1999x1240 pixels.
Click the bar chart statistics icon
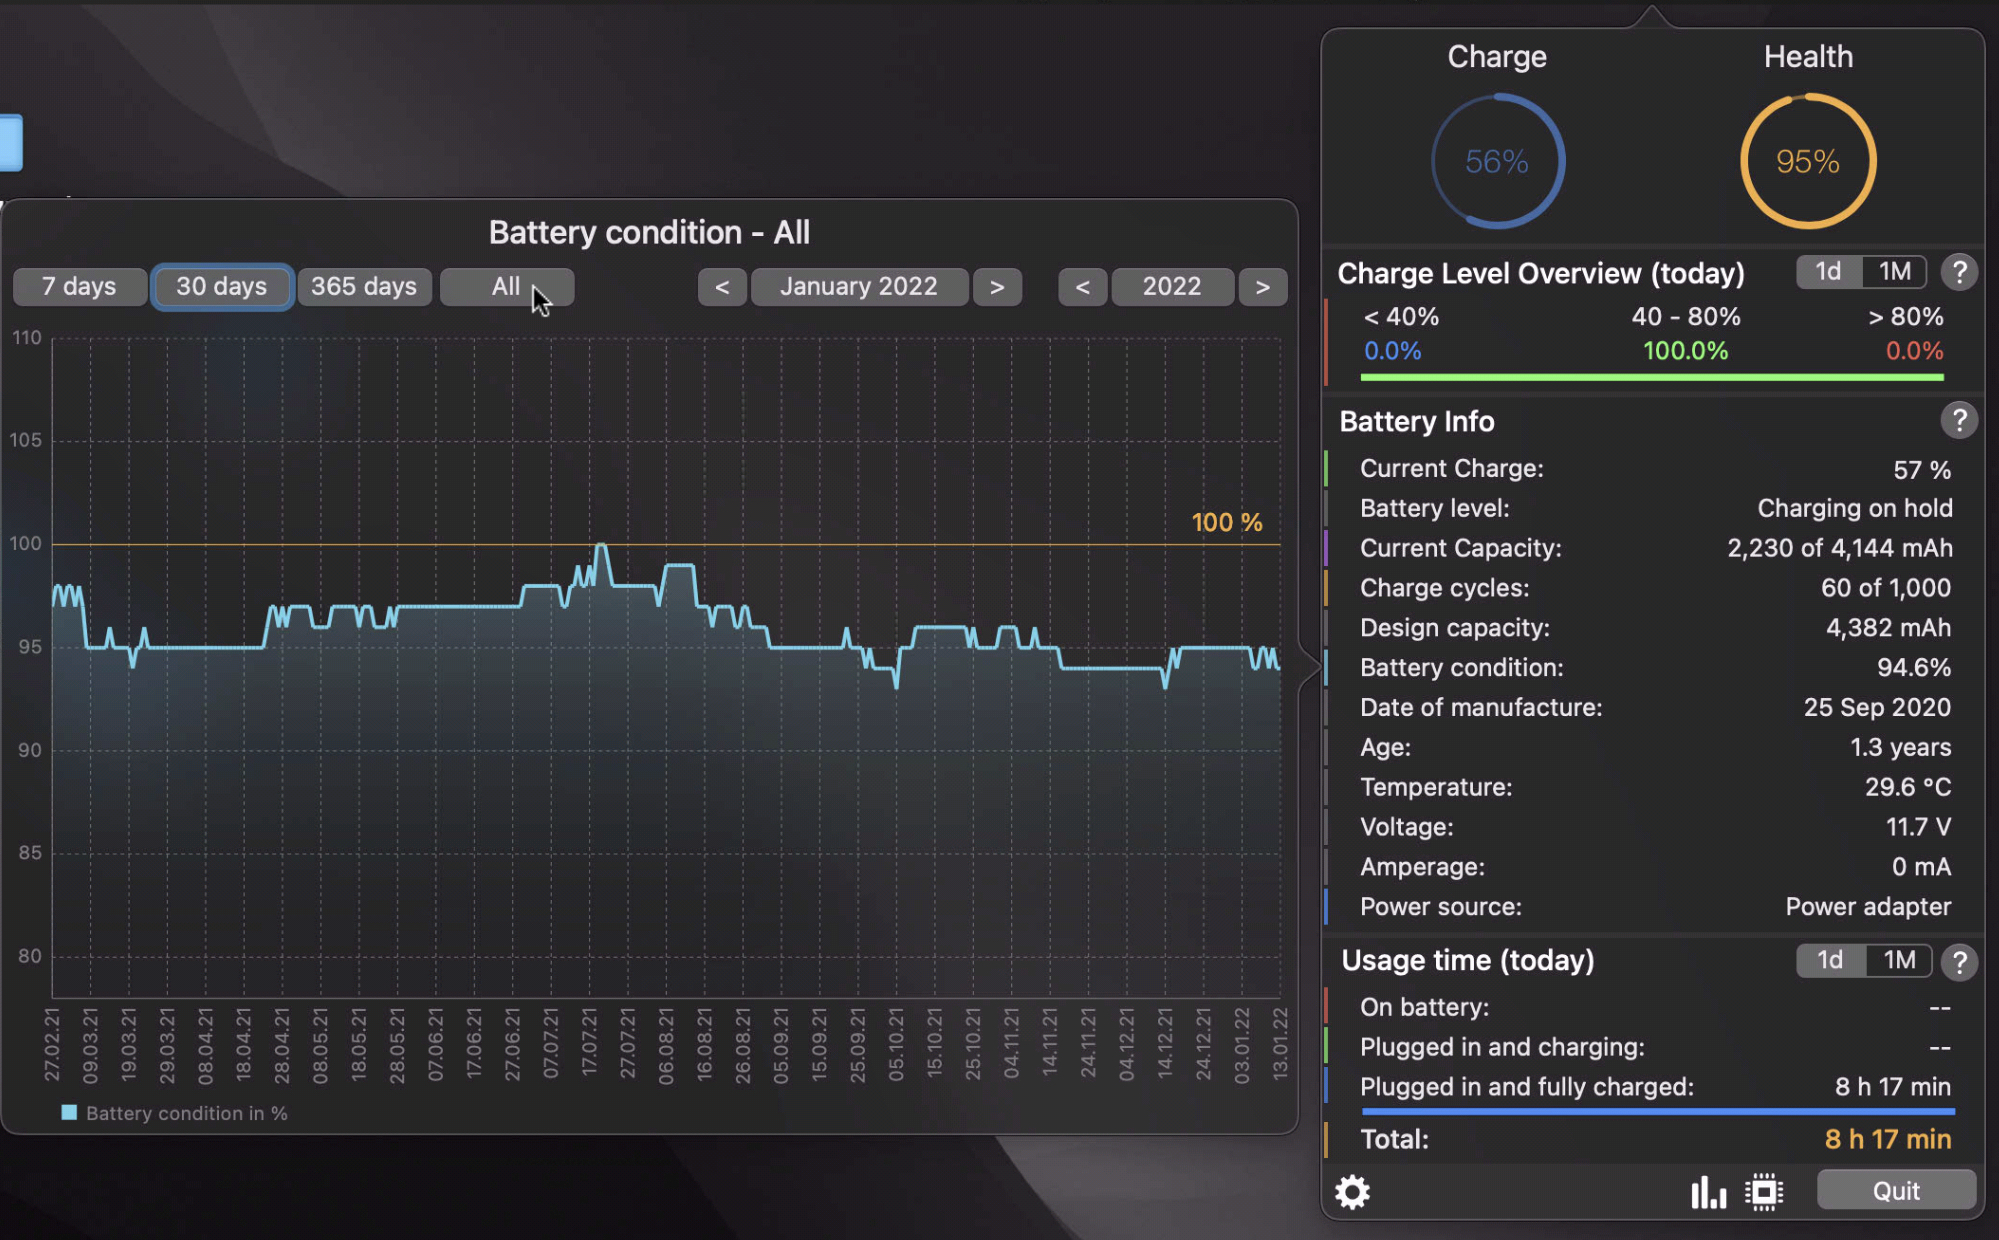pos(1708,1192)
